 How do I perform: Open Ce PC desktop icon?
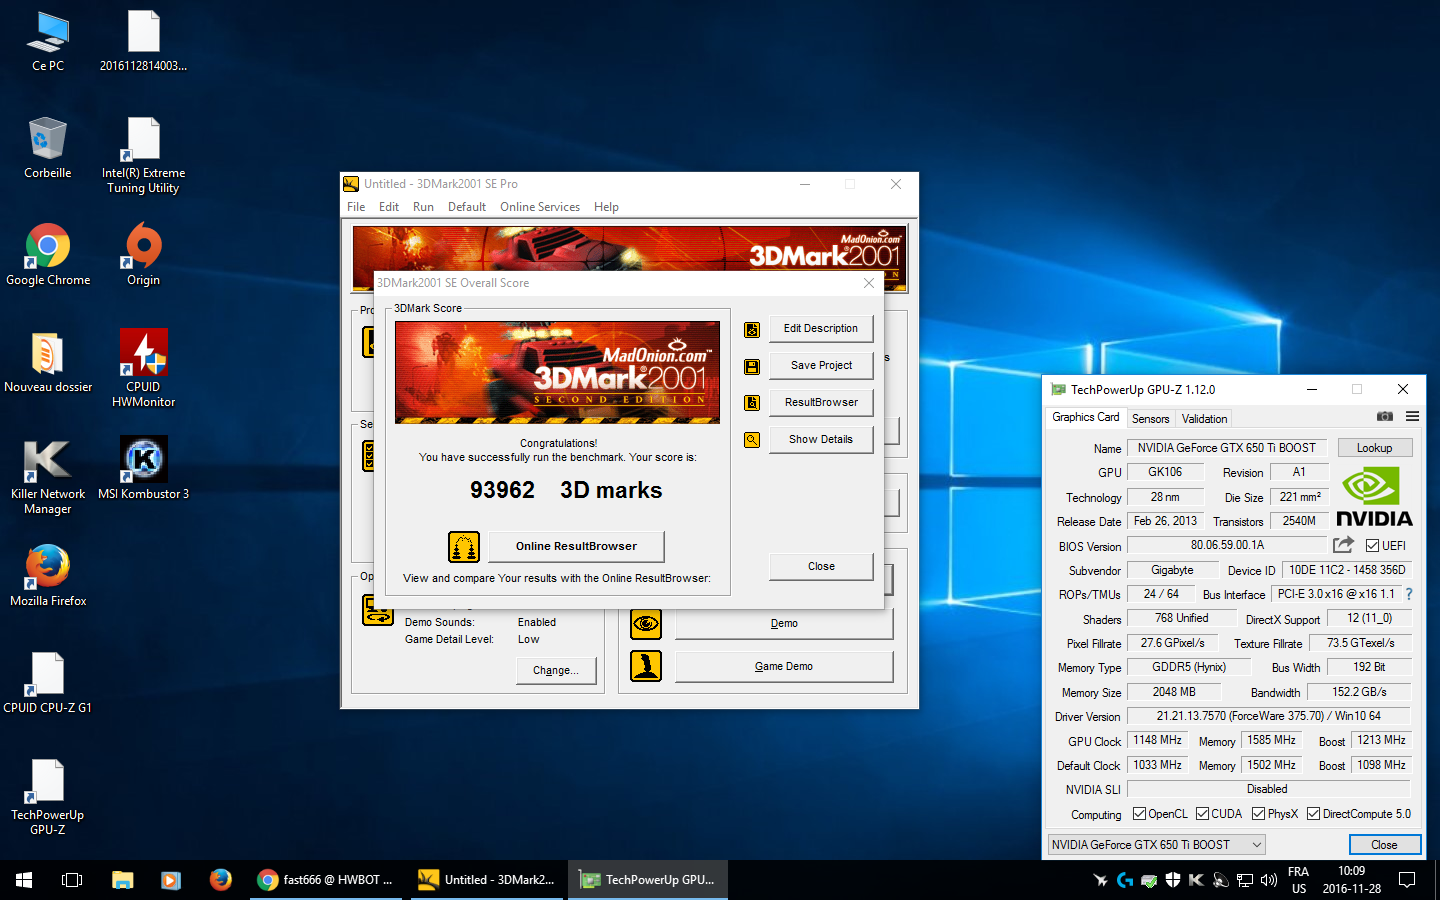tap(48, 42)
